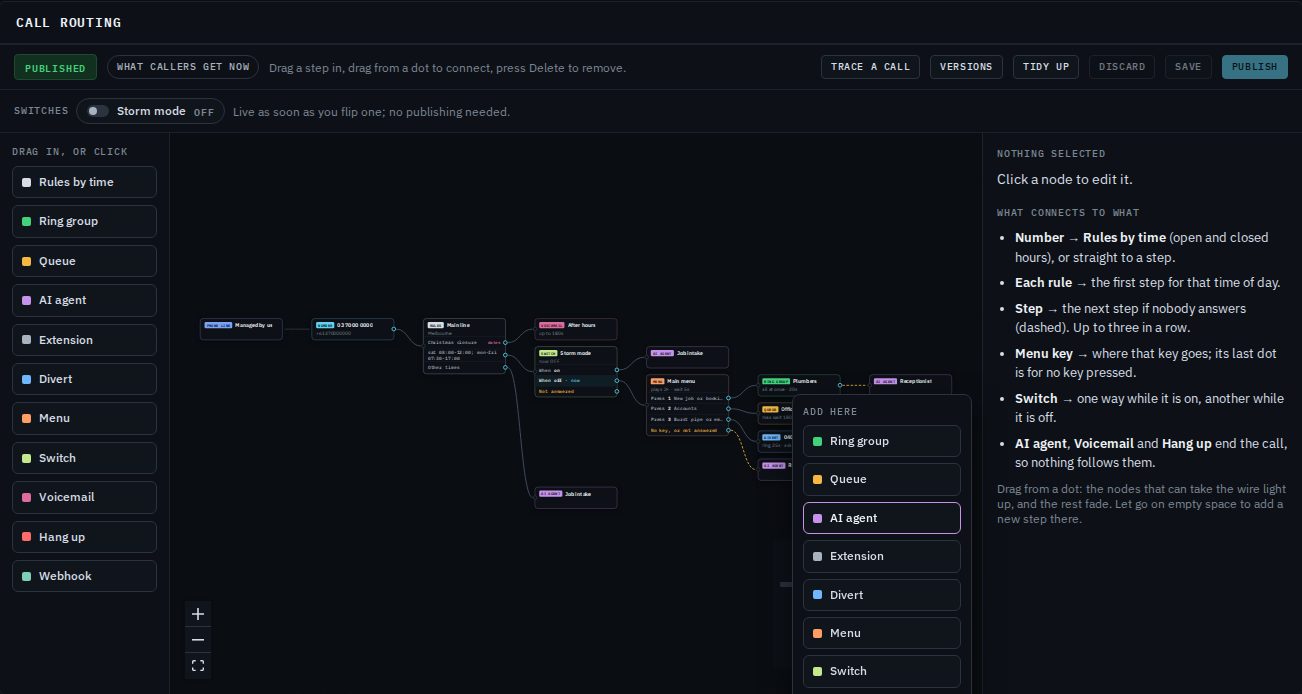This screenshot has height=694, width=1302.
Task: Choose AI agent in the Add Here popup
Action: (881, 518)
